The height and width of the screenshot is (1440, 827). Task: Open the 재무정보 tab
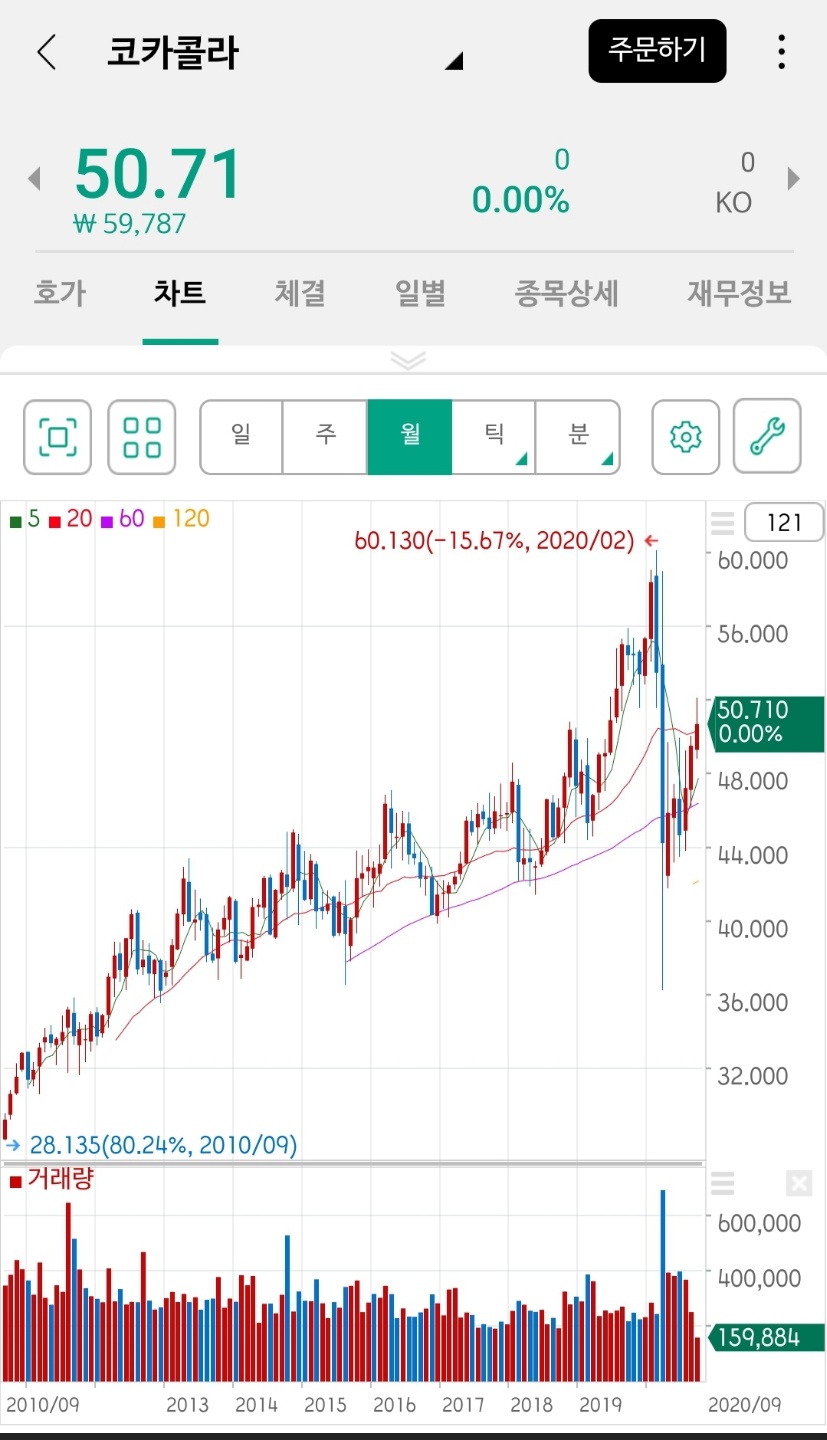point(739,294)
